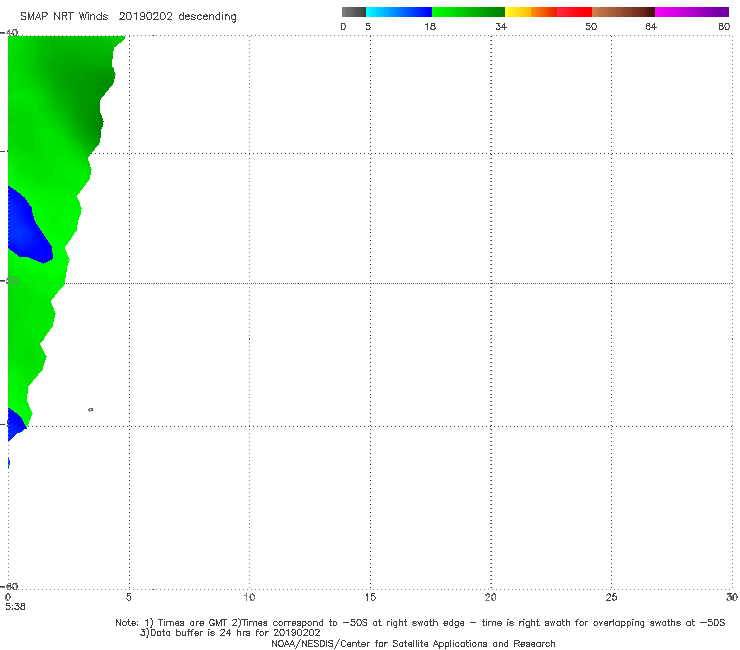
Task: Click the small blue patch near -55 latitude
Action: click(15, 425)
